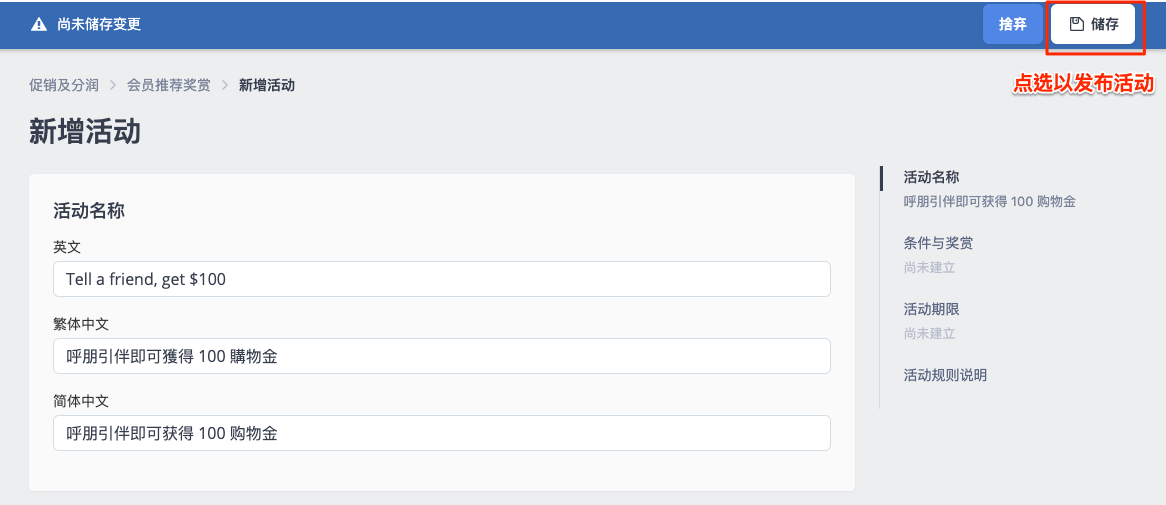Image resolution: width=1166 pixels, height=505 pixels.
Task: Click the chevron after 会员推荐奖赏
Action: click(x=225, y=85)
